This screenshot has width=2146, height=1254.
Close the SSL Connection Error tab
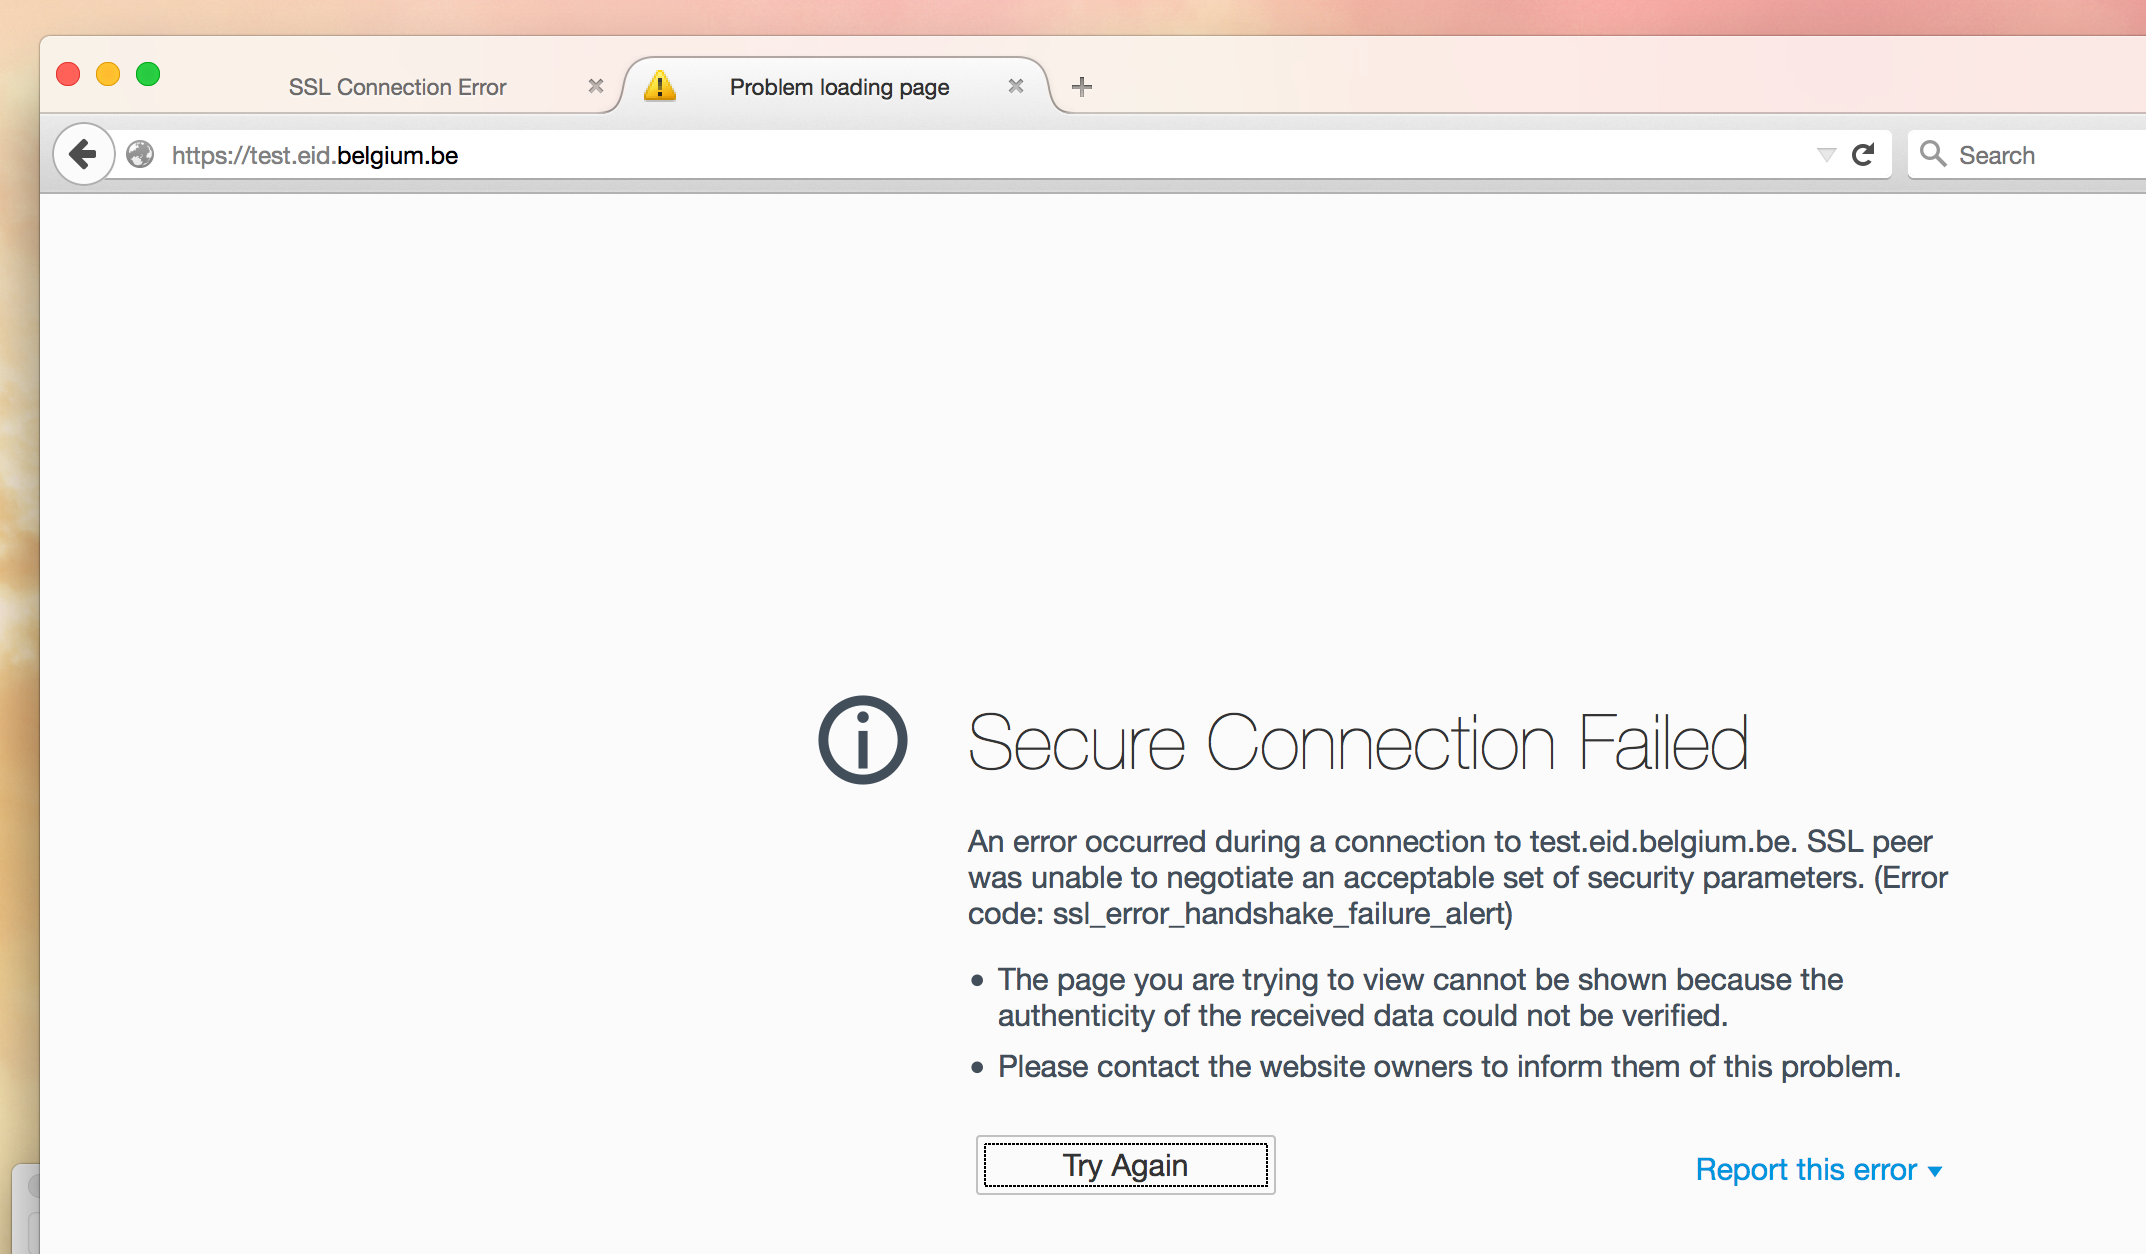click(596, 86)
